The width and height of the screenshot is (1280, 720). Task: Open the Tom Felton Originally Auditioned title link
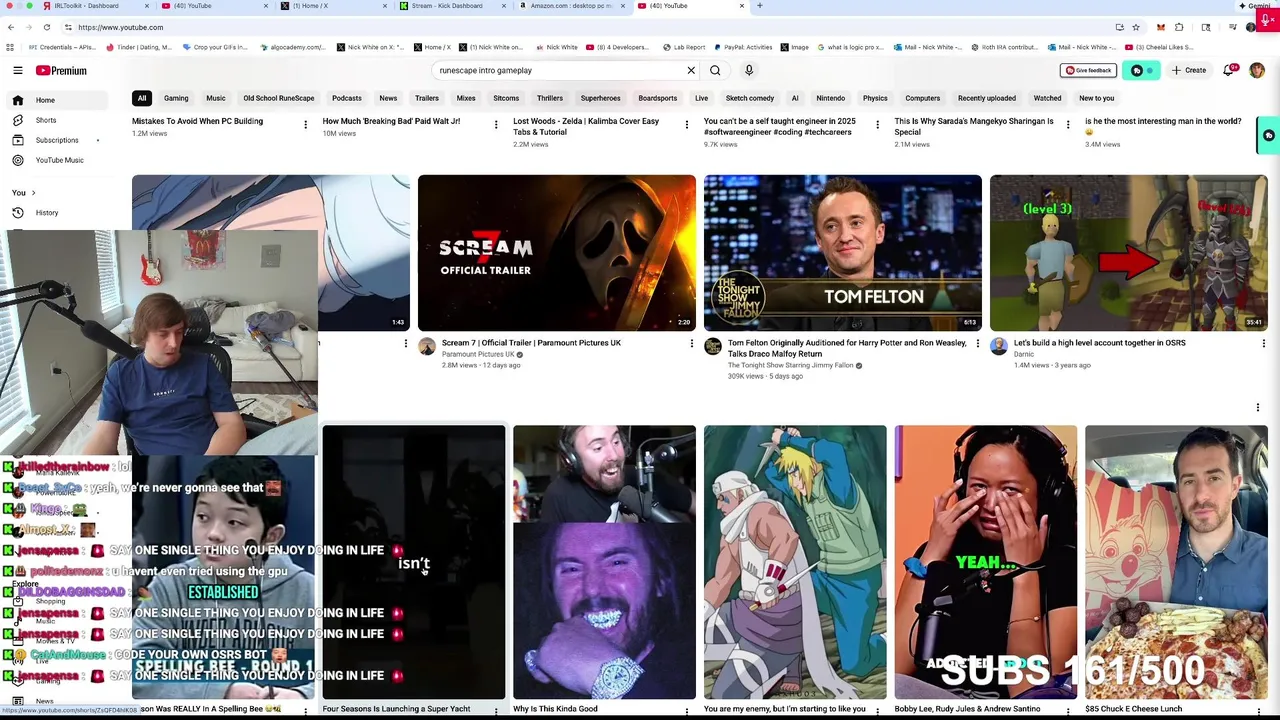(x=847, y=348)
